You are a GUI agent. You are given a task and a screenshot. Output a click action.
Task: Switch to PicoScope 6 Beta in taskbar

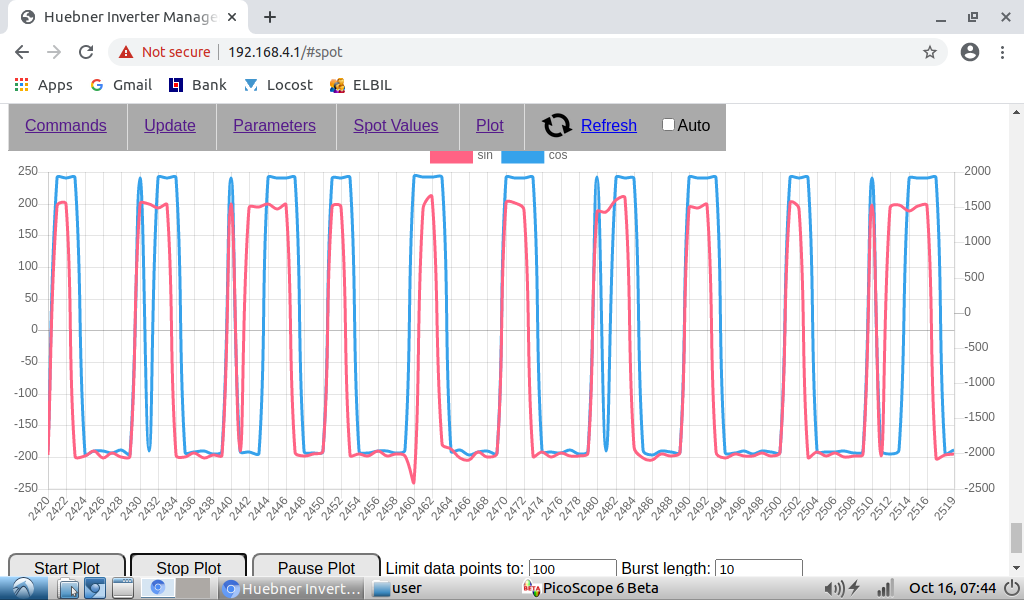coord(590,588)
